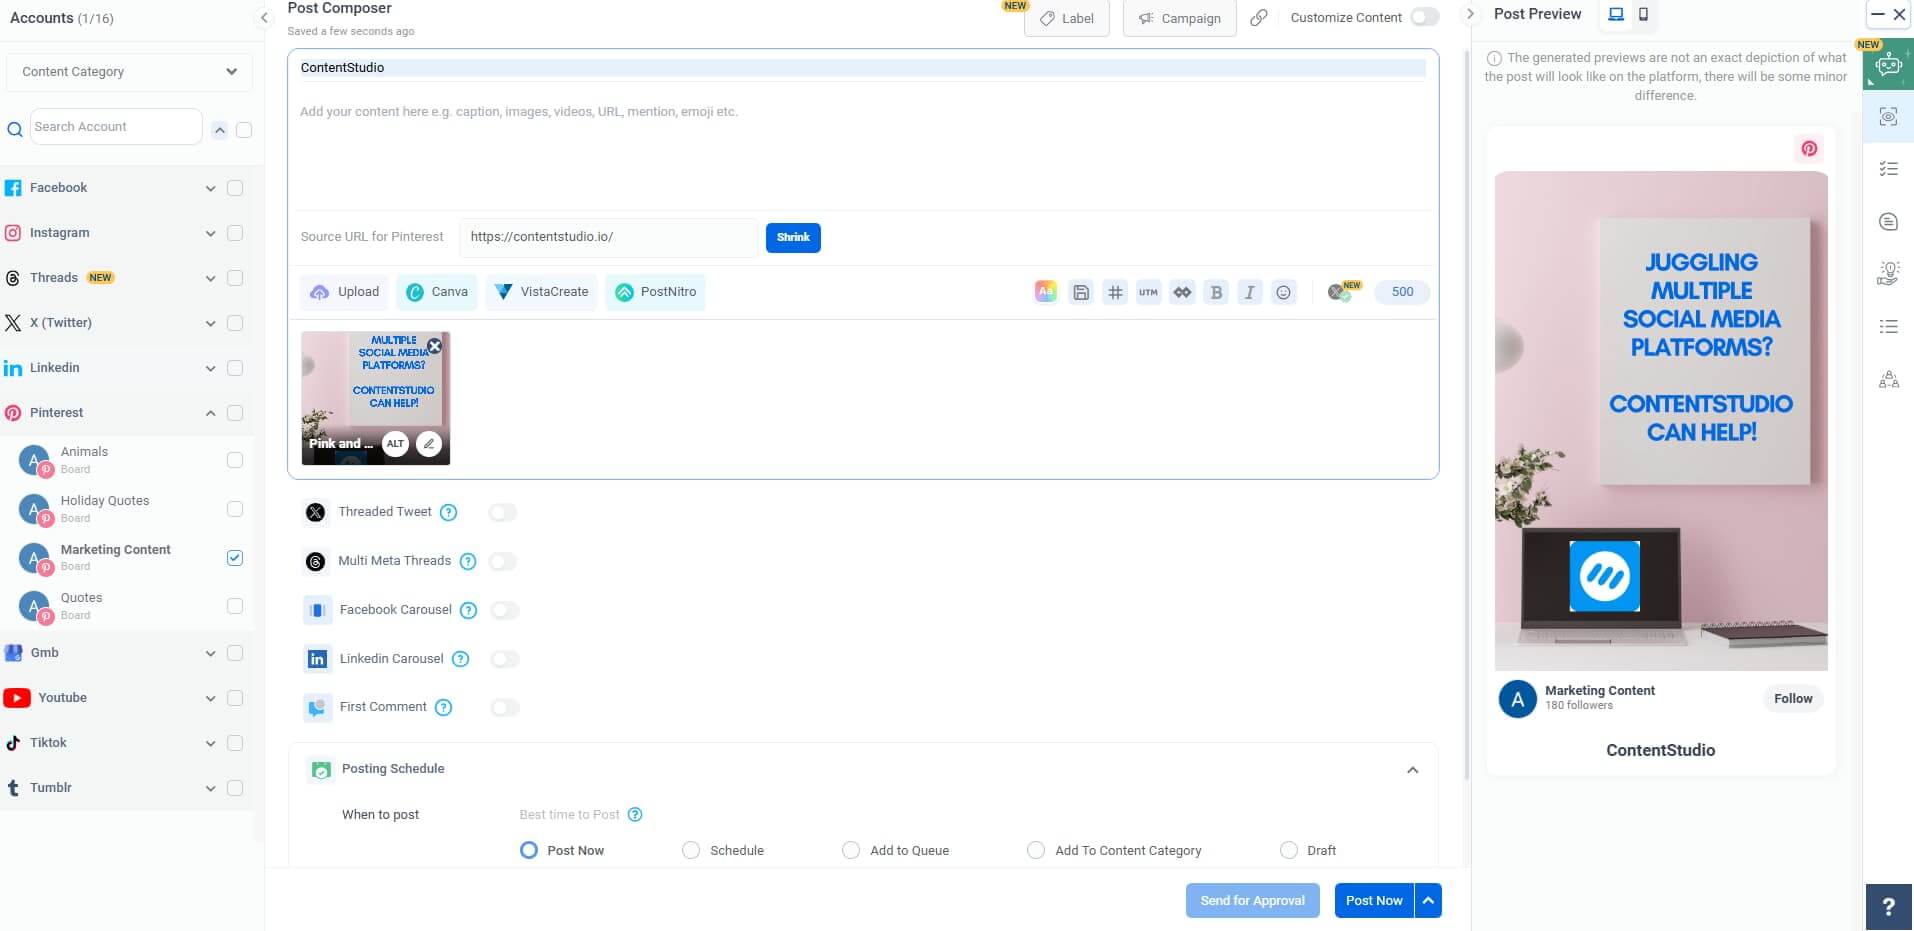Check the Facebook accounts checkbox
The height and width of the screenshot is (931, 1914).
point(235,188)
